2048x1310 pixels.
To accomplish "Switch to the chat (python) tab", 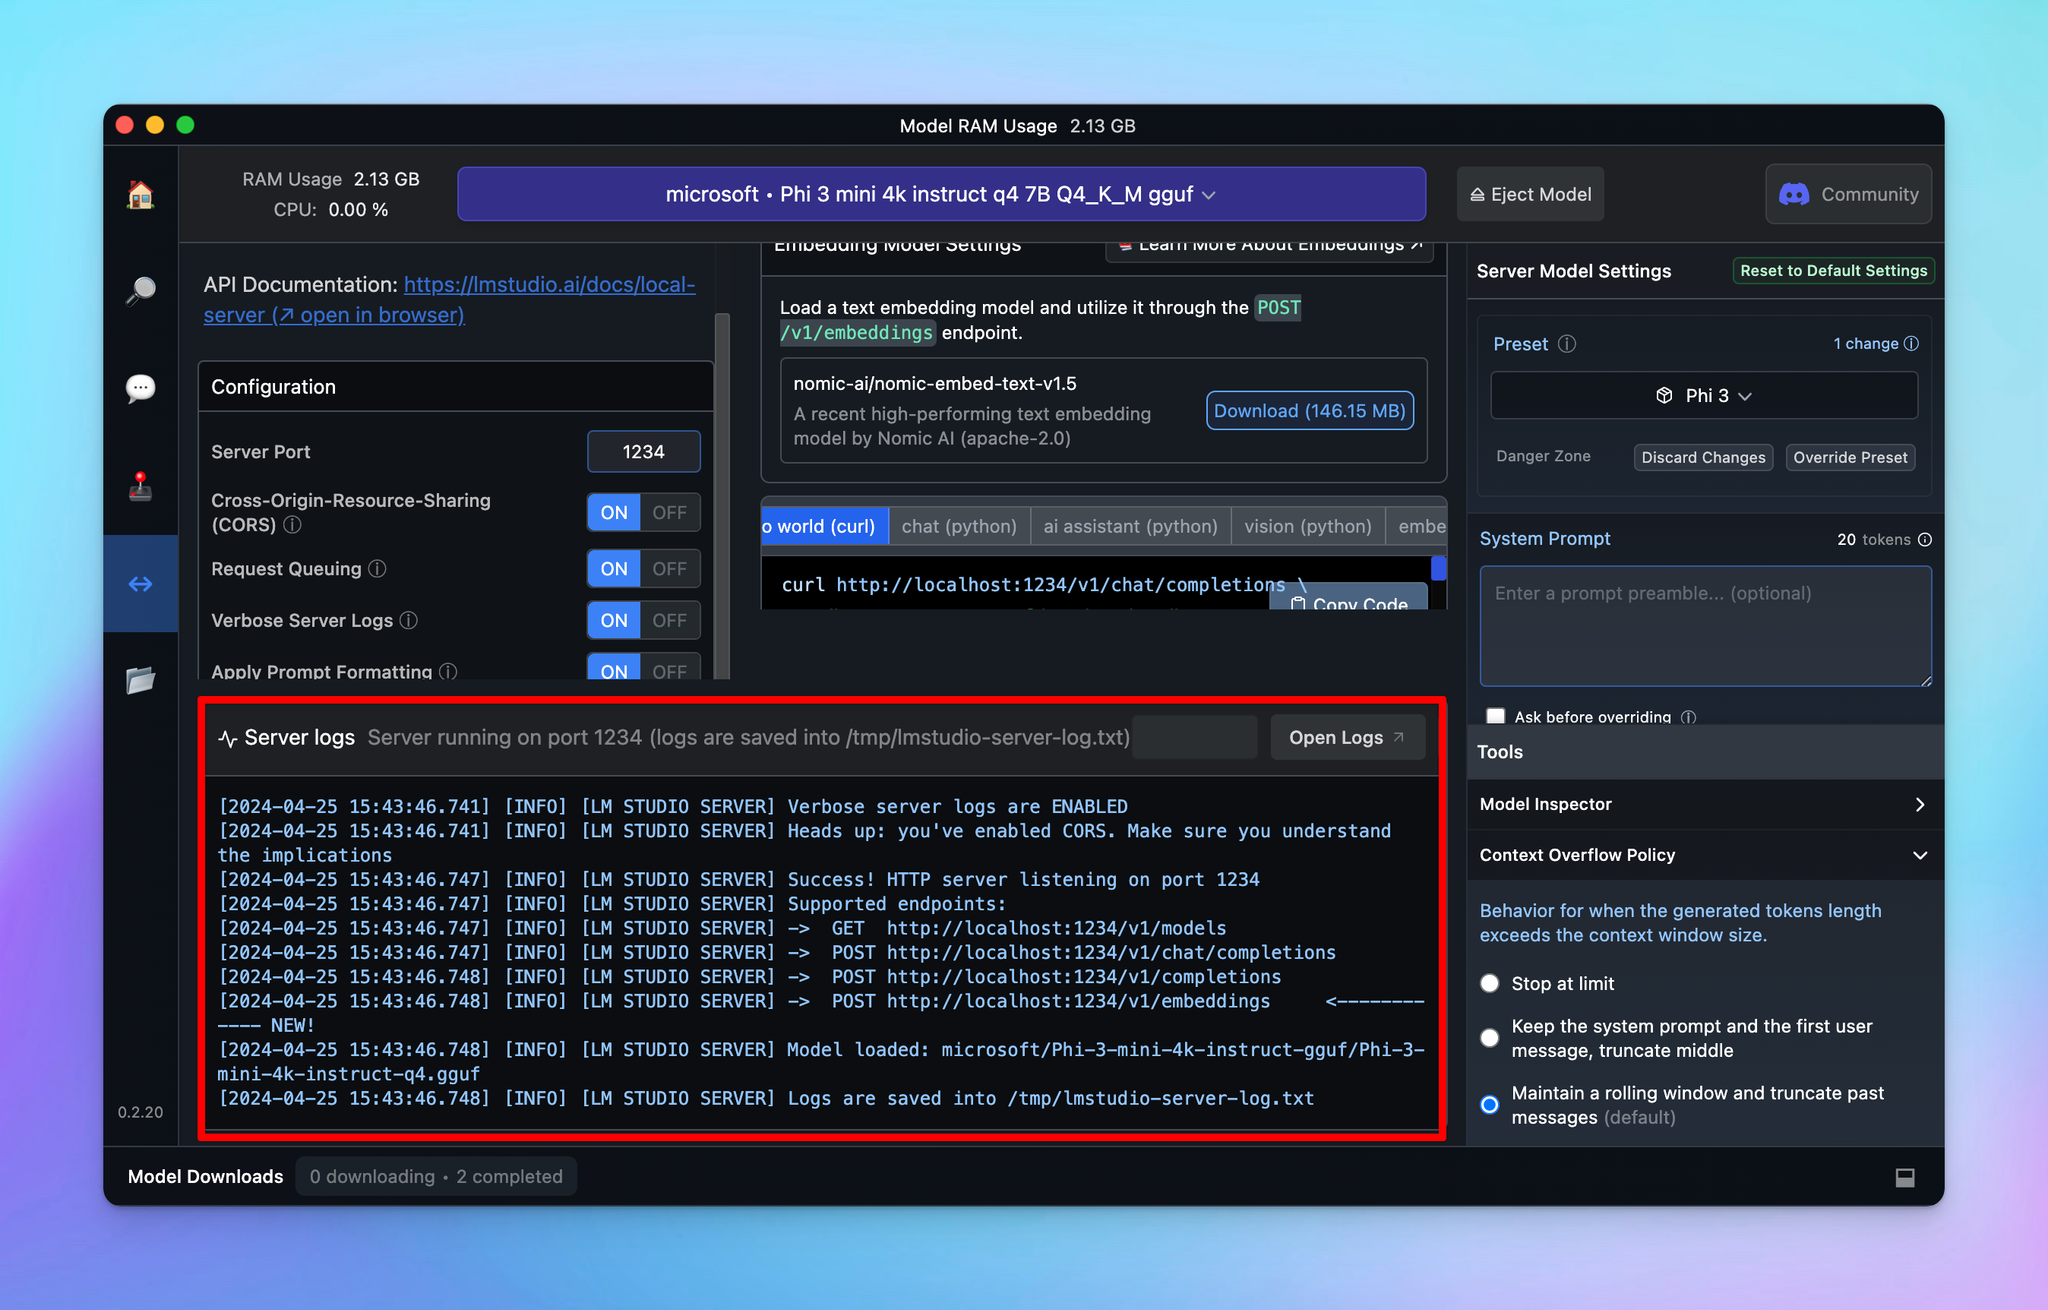I will [x=959, y=526].
